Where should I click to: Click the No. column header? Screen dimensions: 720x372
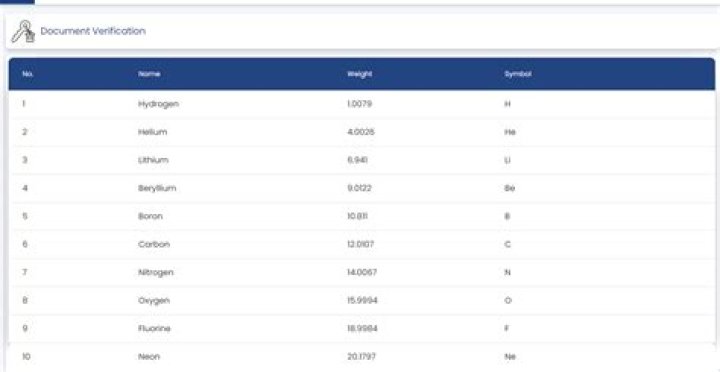pos(27,74)
